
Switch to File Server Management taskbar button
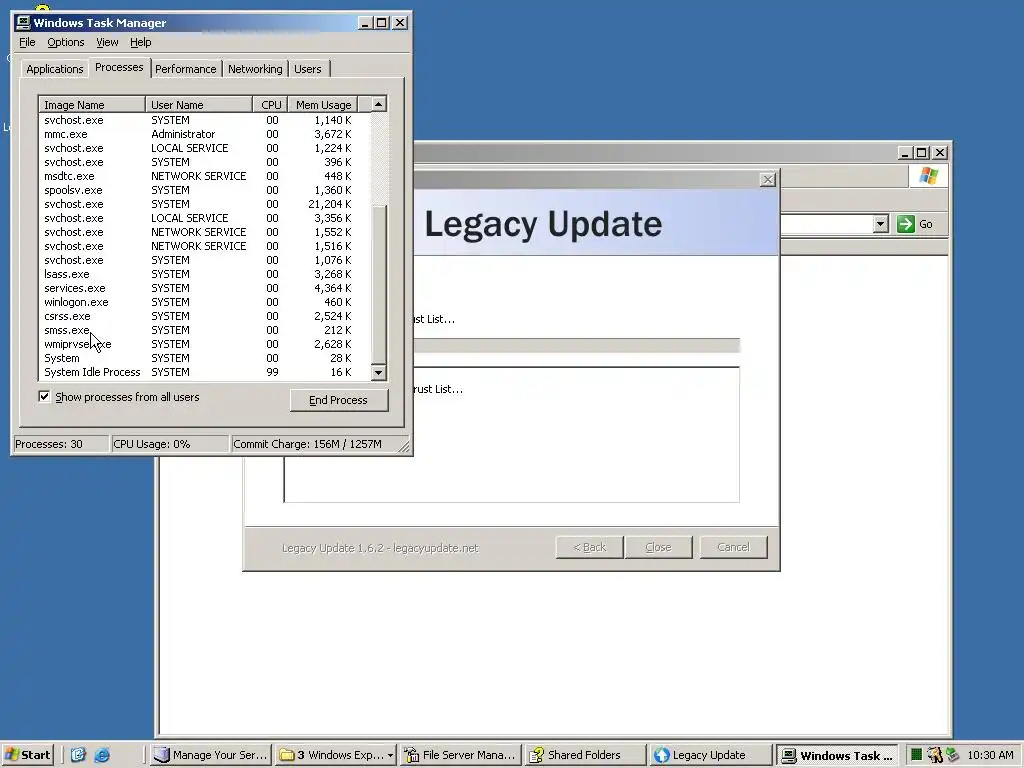pos(461,755)
